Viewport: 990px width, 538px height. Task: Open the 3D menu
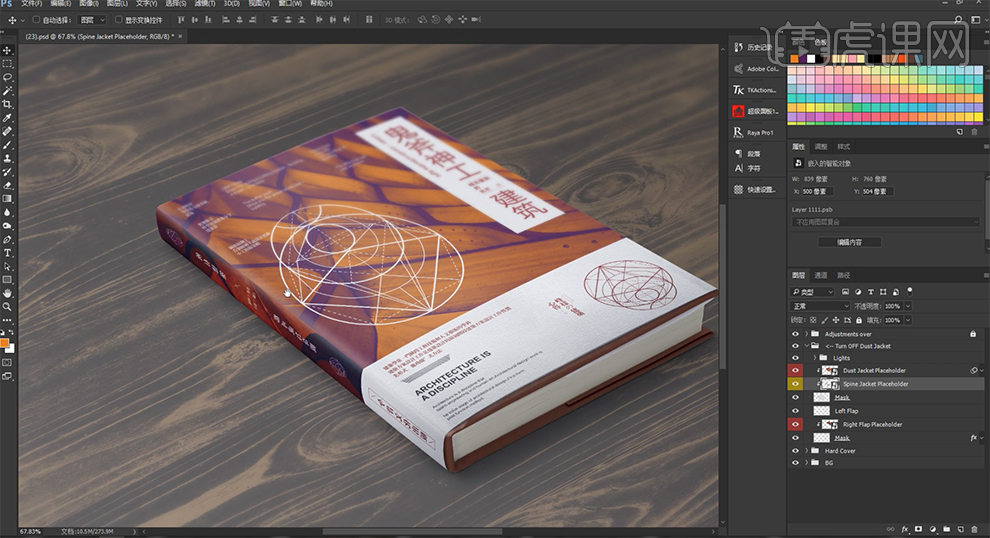pyautogui.click(x=231, y=3)
